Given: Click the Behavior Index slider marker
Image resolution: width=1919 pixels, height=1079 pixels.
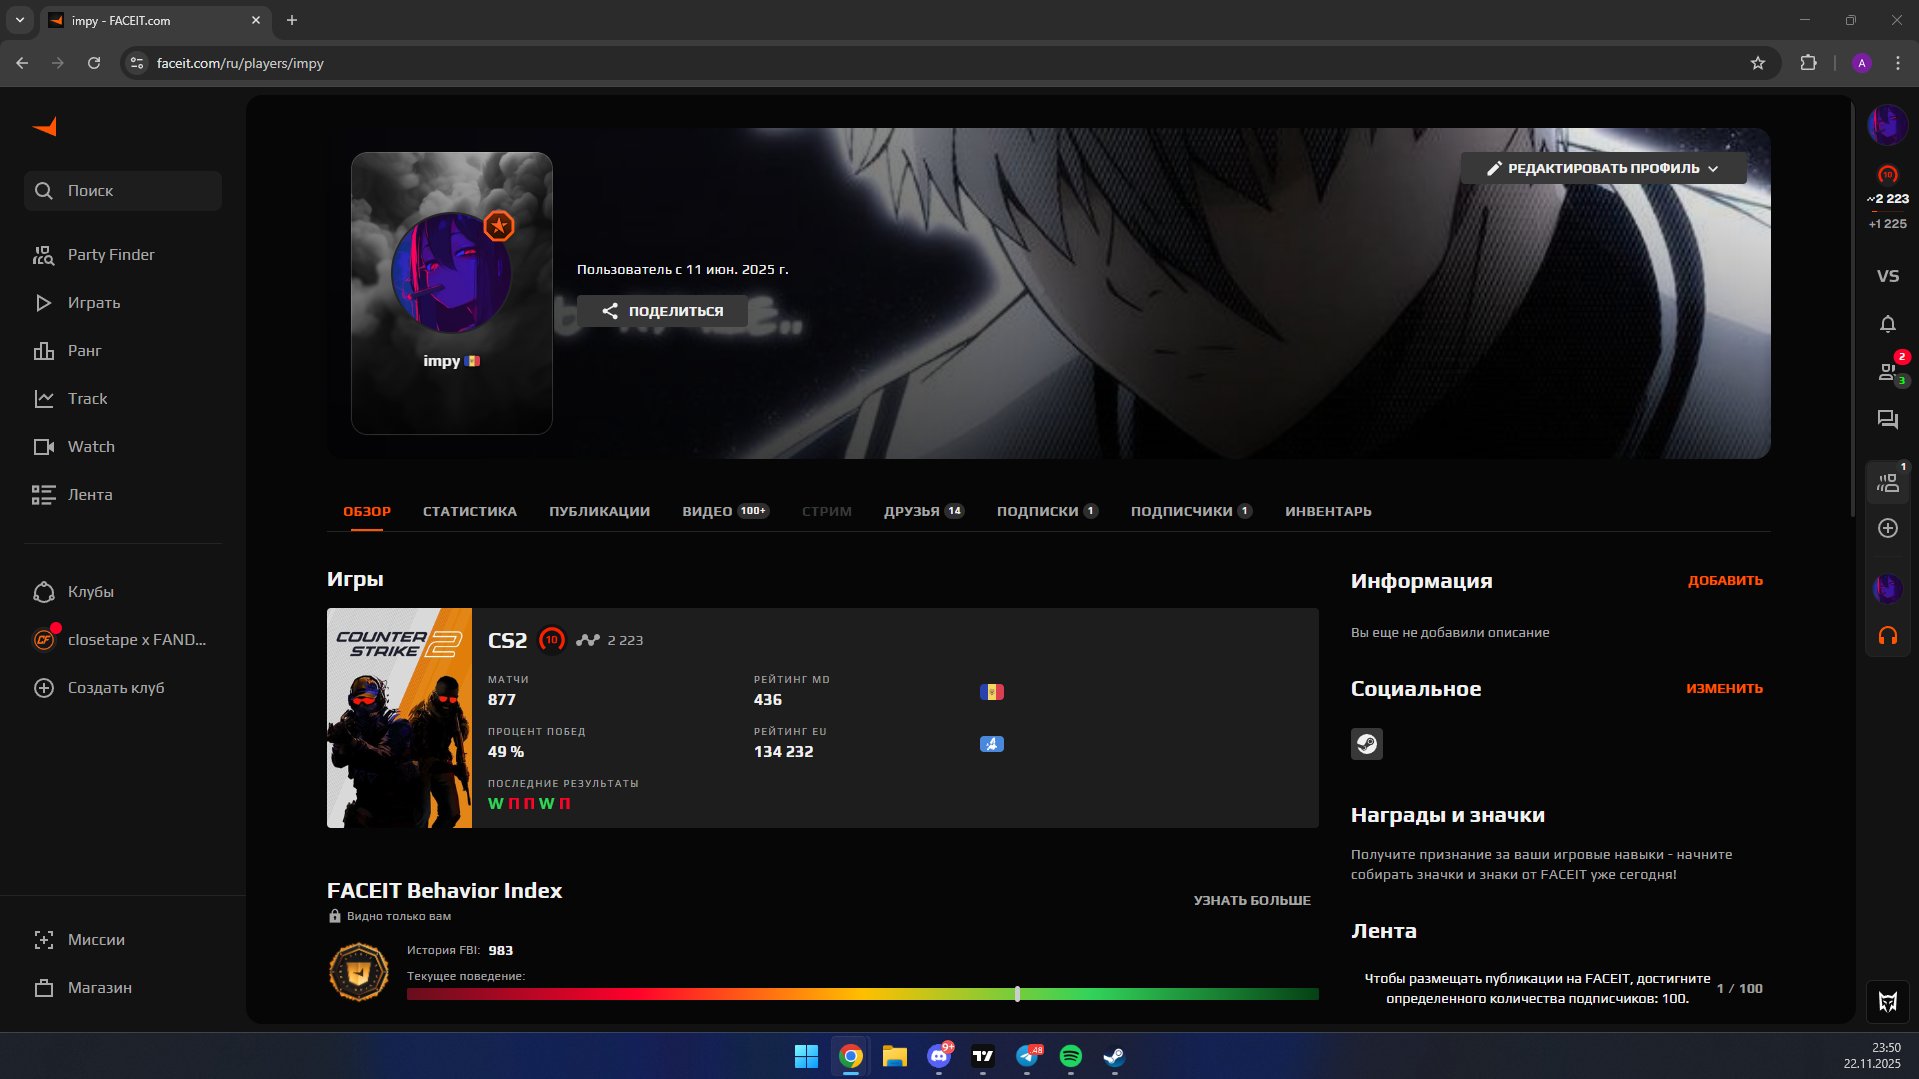Looking at the screenshot, I should point(1017,994).
